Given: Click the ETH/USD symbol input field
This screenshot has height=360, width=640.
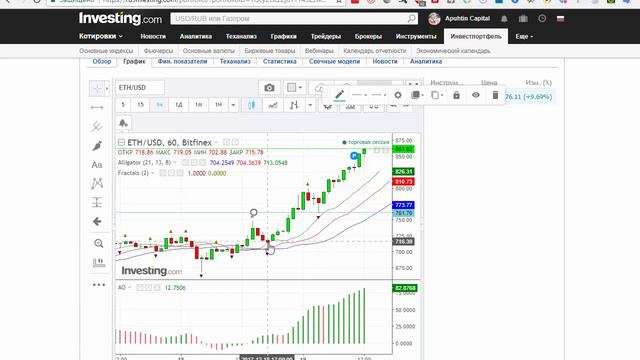Looking at the screenshot, I should tap(140, 88).
